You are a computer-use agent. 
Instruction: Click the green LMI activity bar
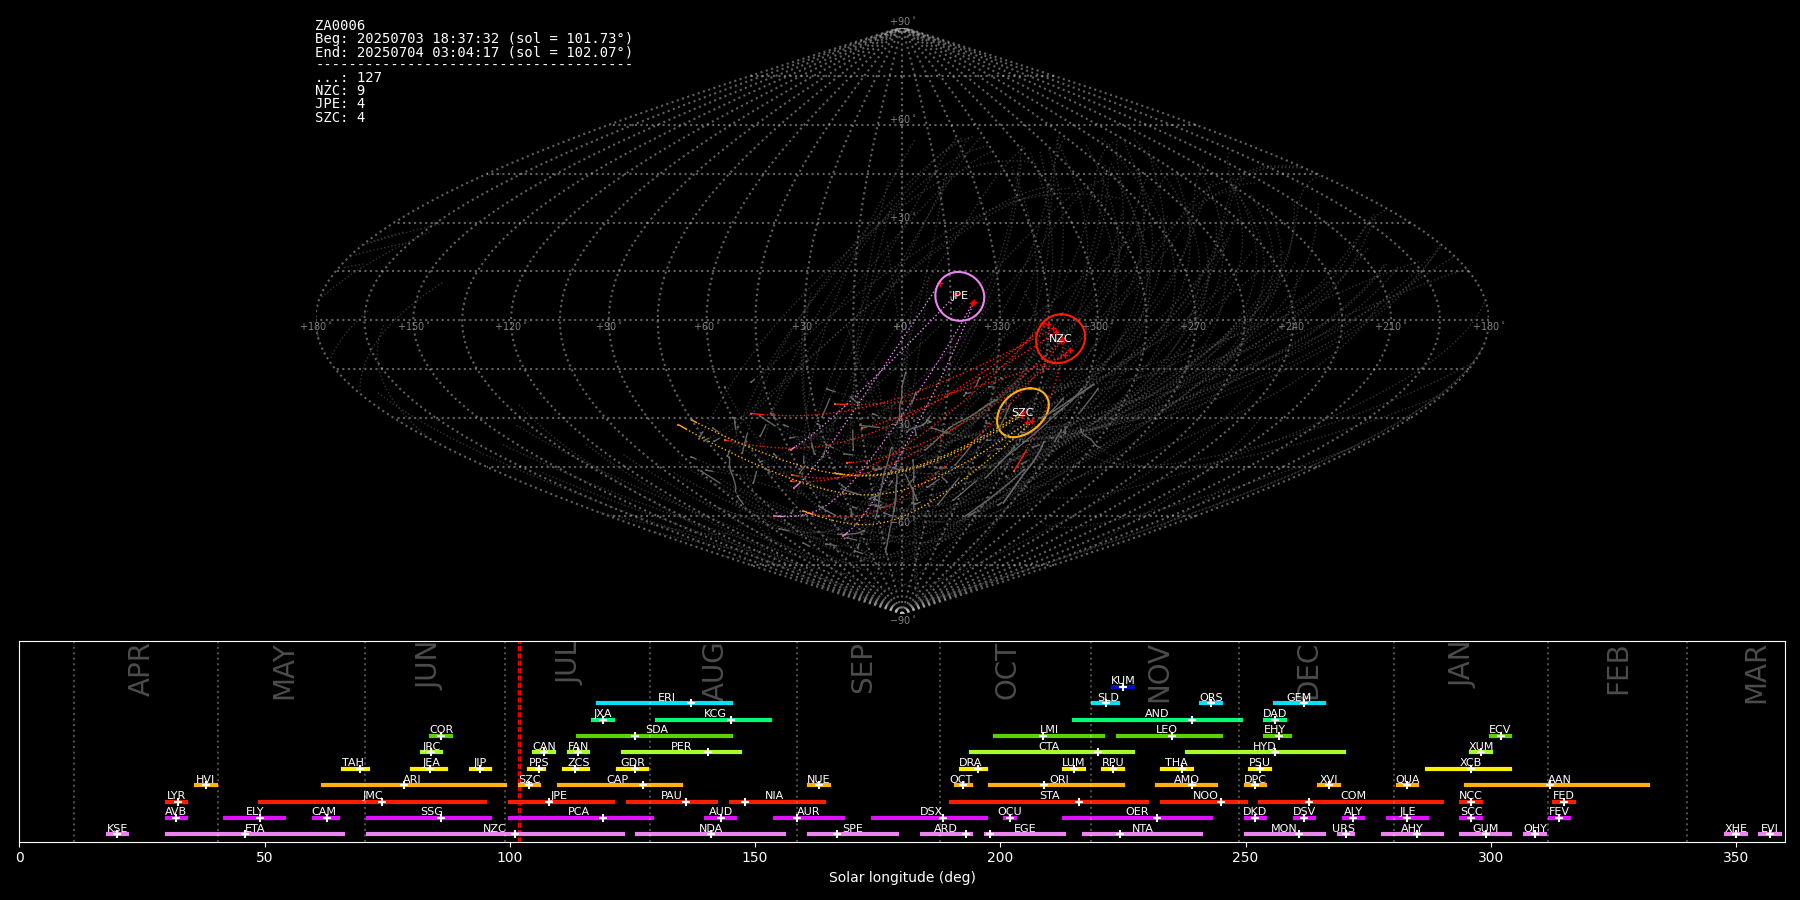(1049, 736)
